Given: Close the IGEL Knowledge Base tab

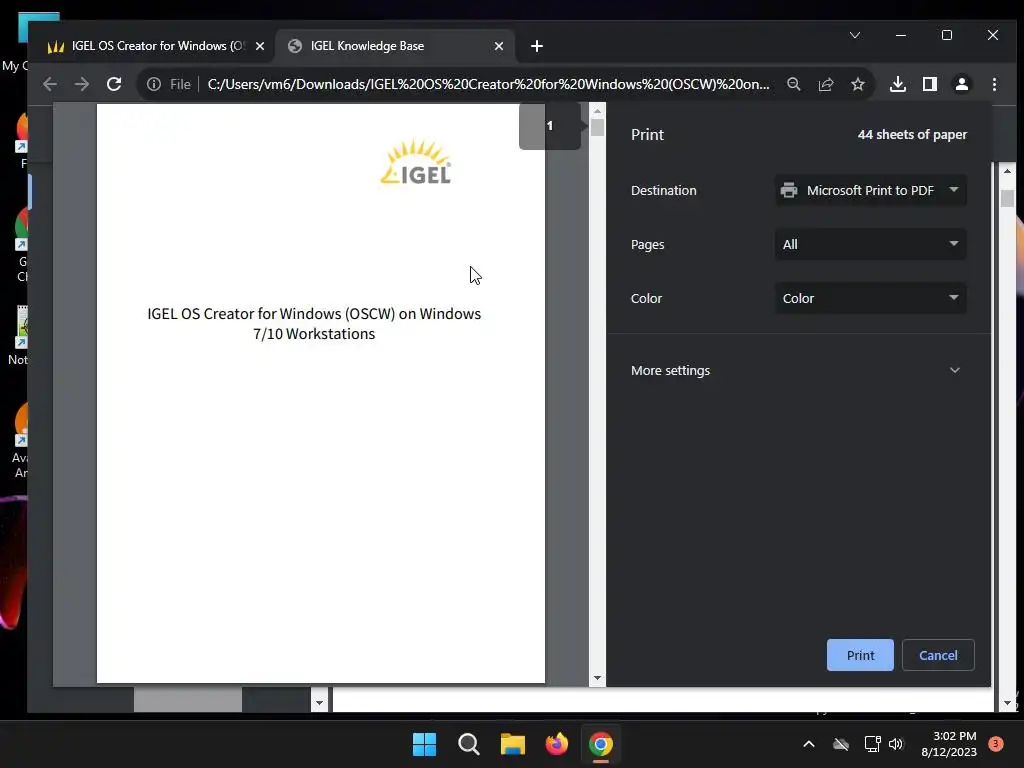Looking at the screenshot, I should pyautogui.click(x=499, y=46).
